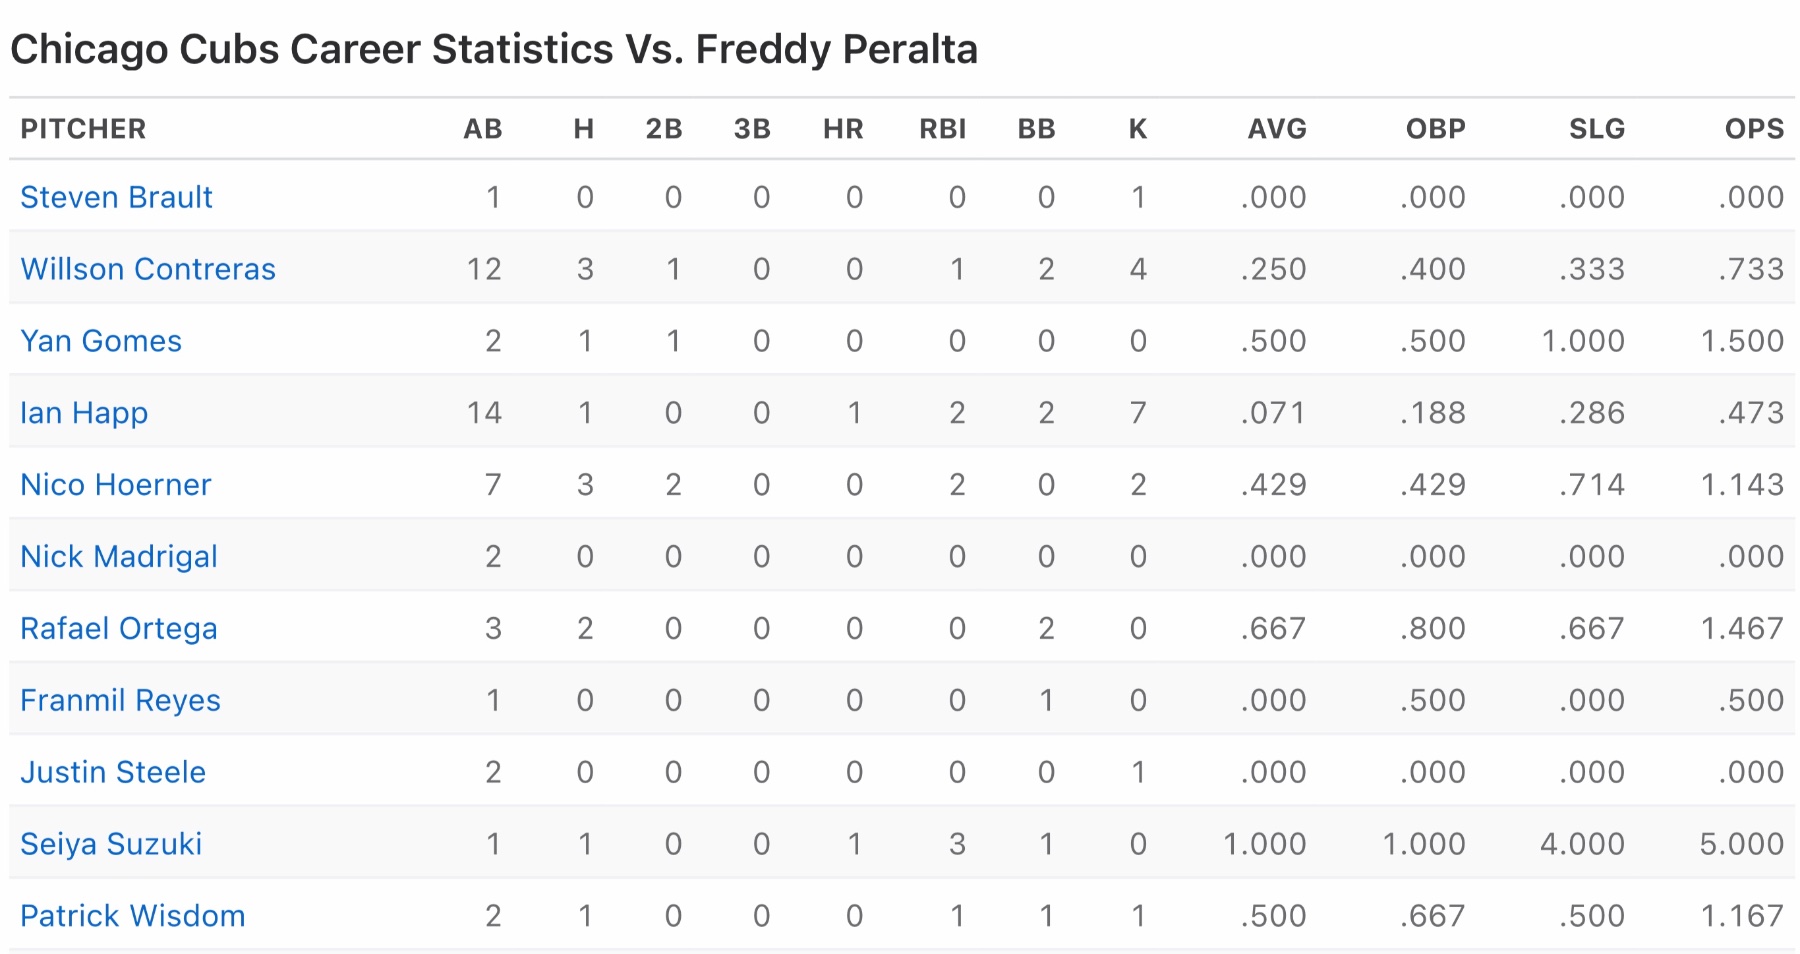Click the AB column header

pos(482,129)
